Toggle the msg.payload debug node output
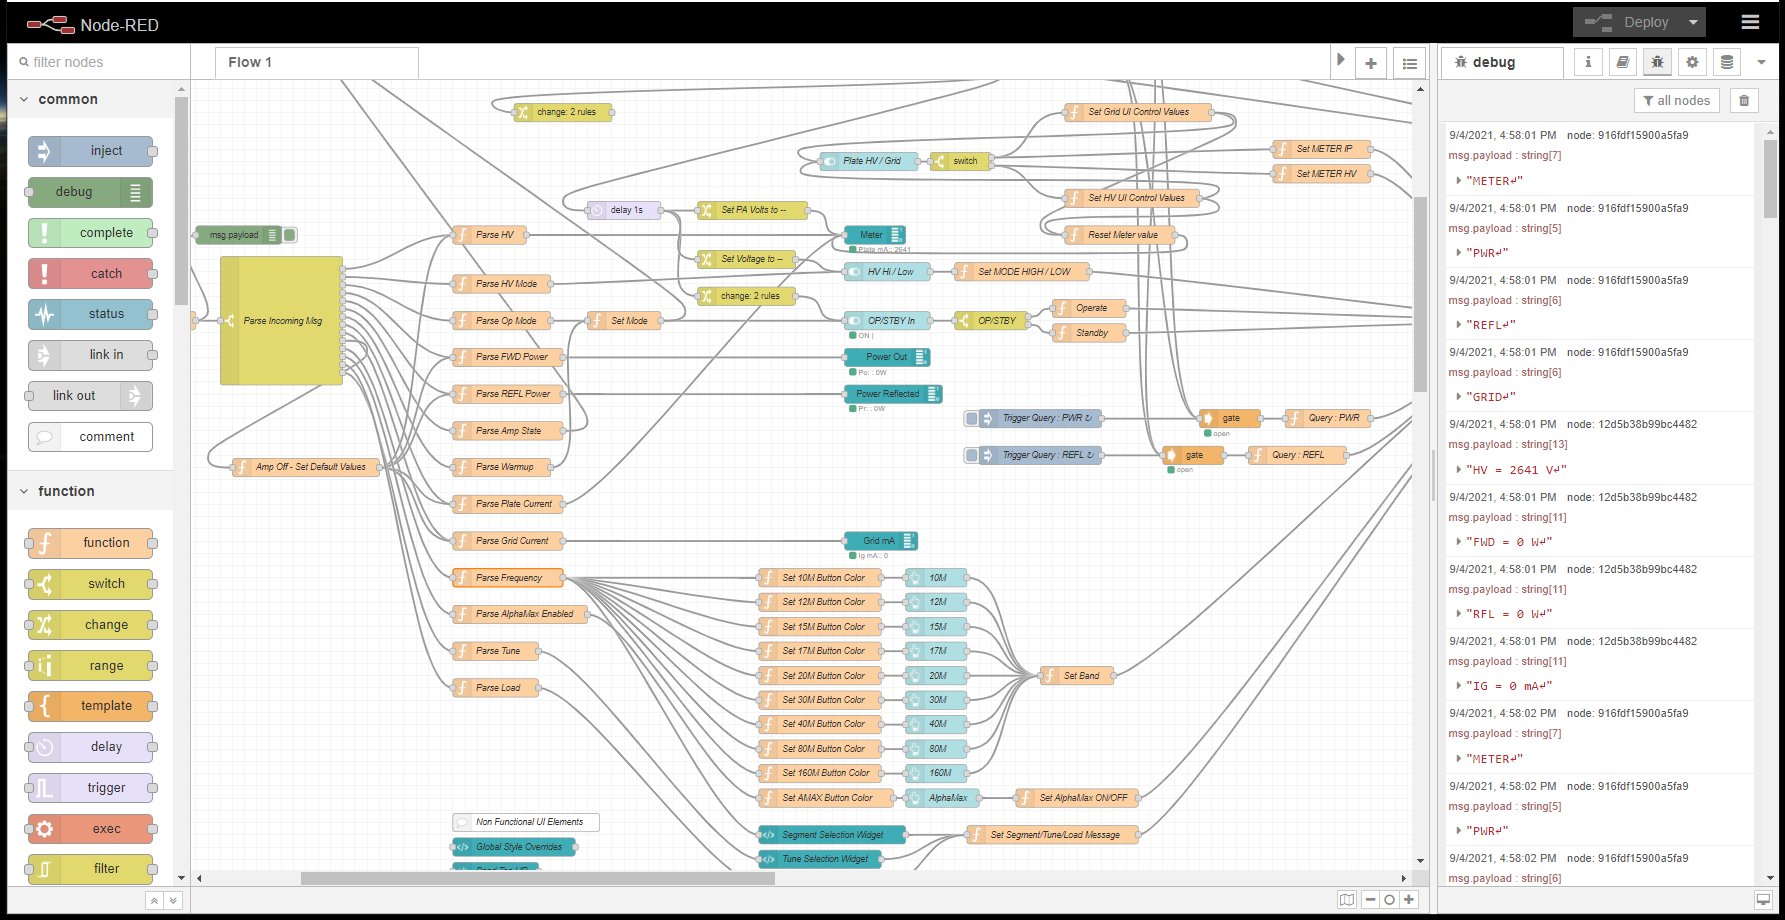Screen dimensions: 1785x920 290,235
